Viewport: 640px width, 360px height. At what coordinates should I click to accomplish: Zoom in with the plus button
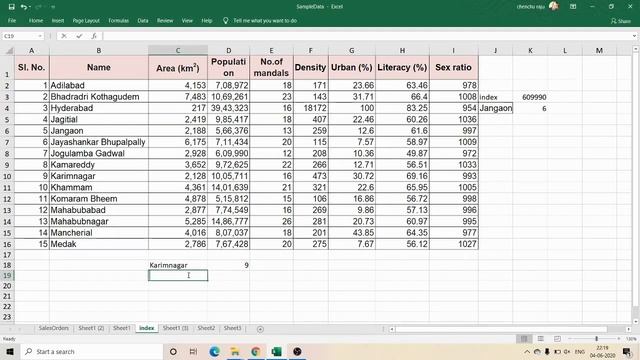(619, 339)
